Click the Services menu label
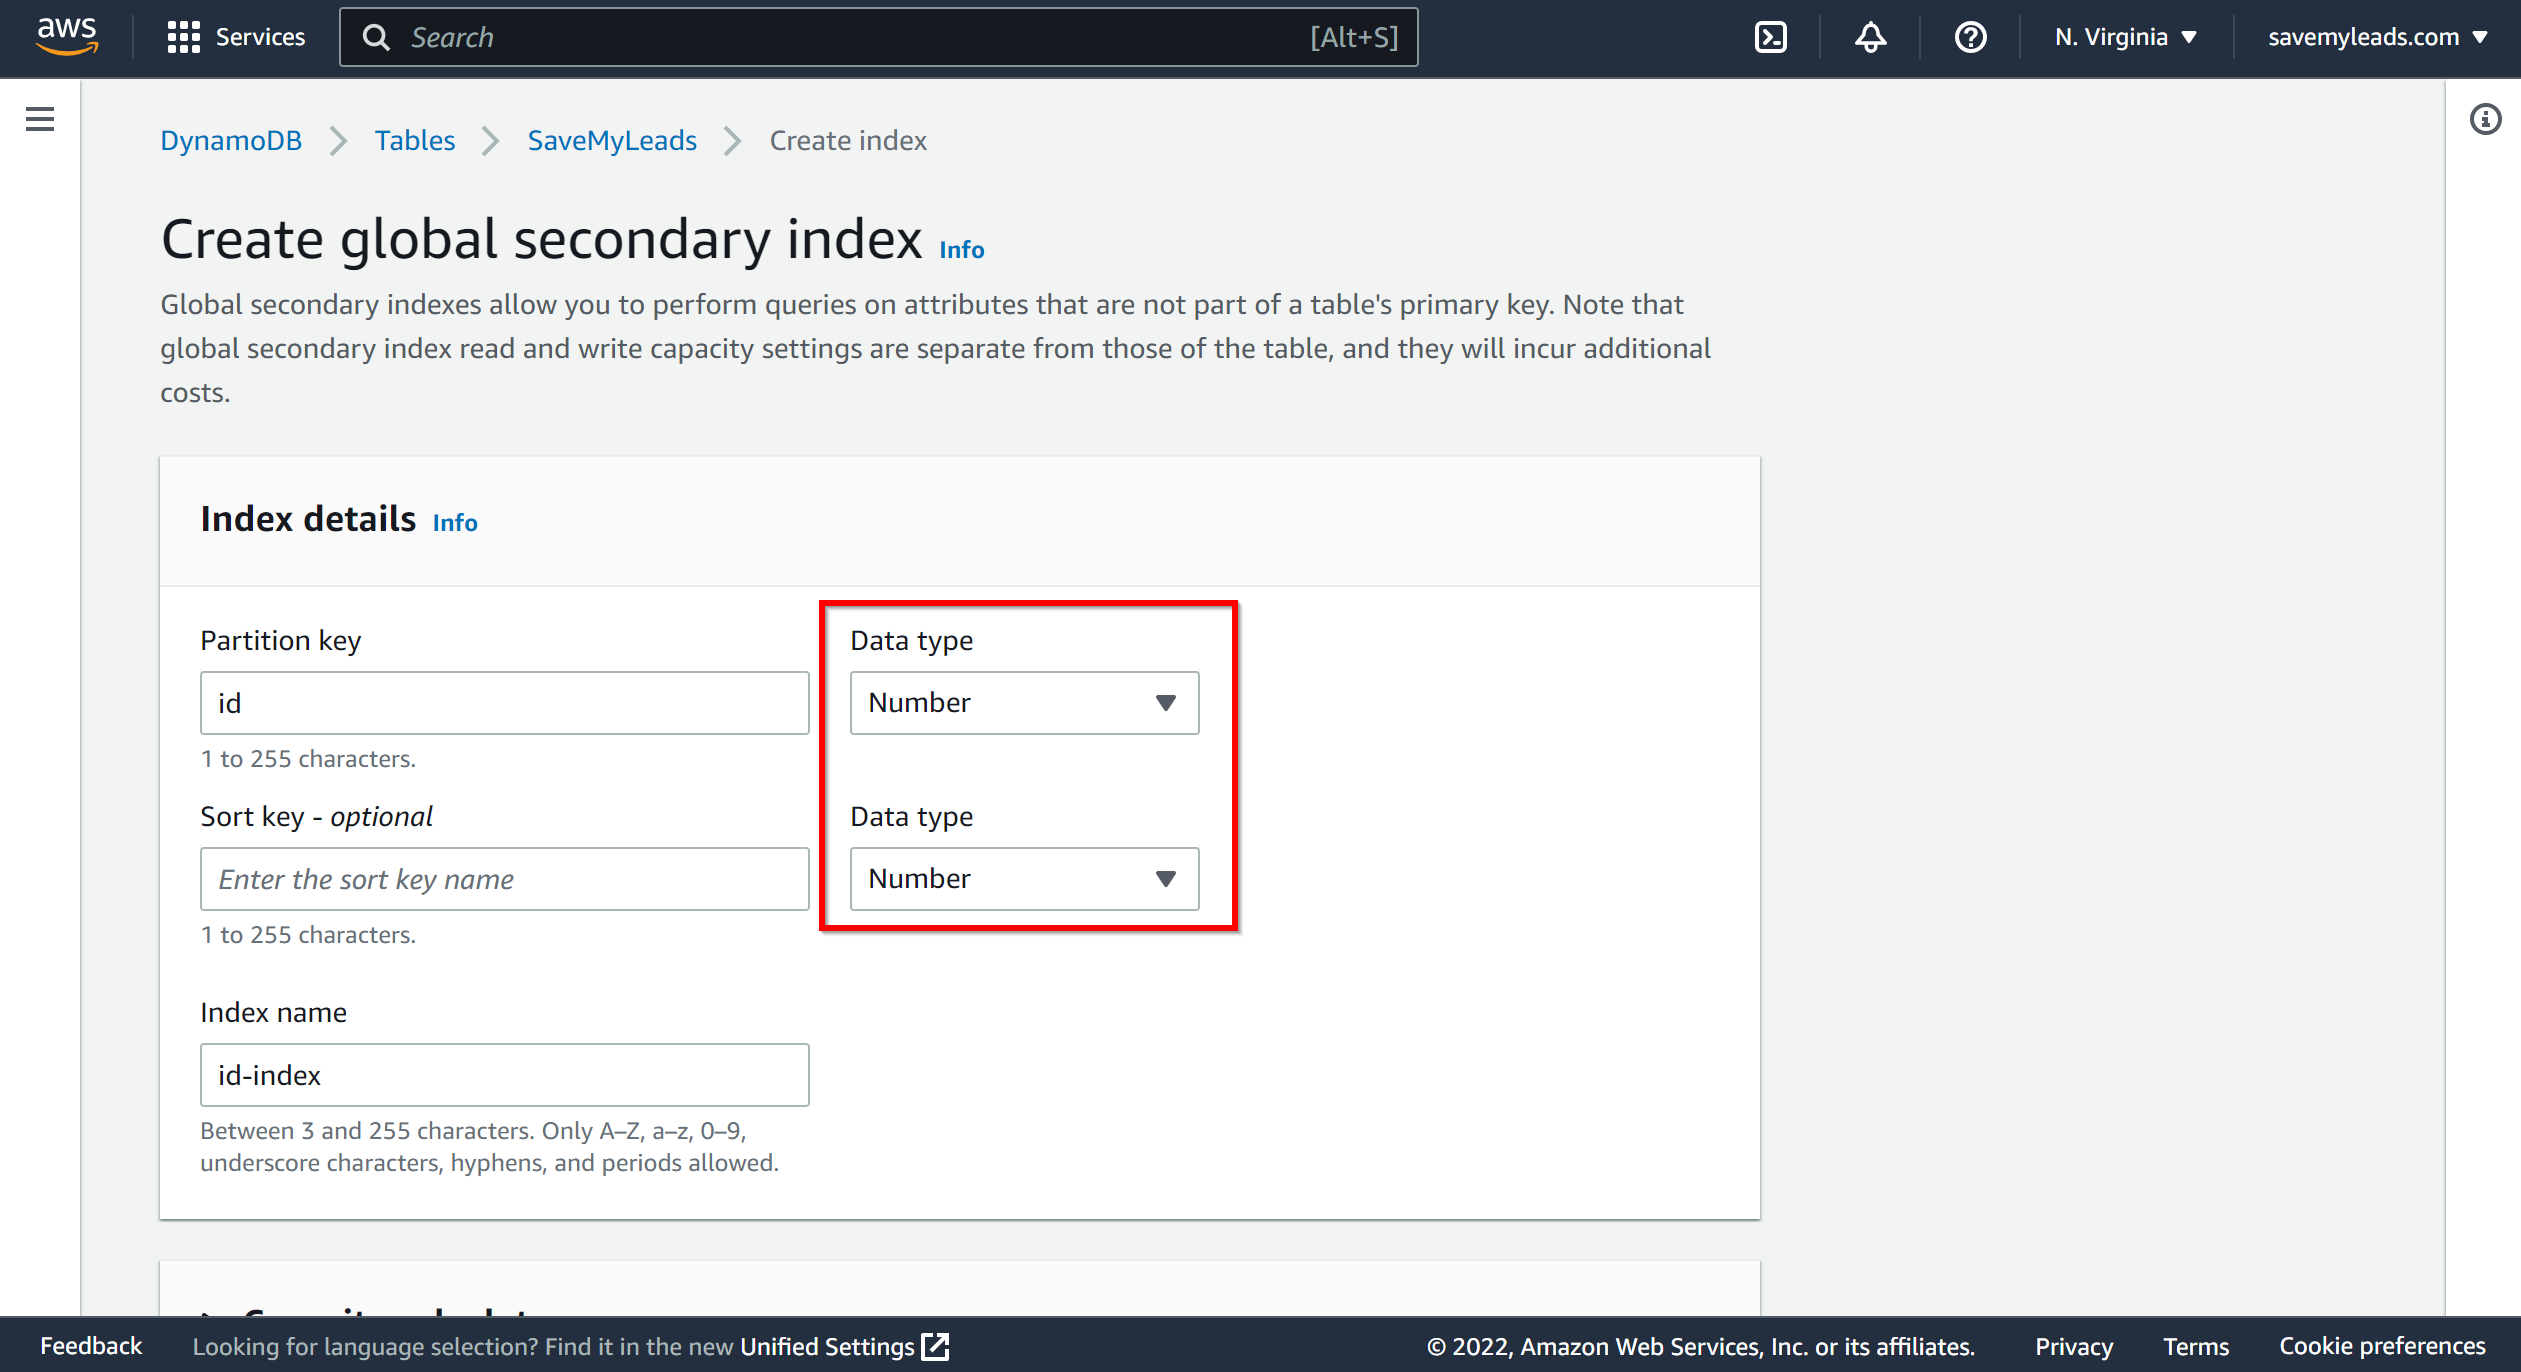The image size is (2521, 1372). click(x=260, y=37)
